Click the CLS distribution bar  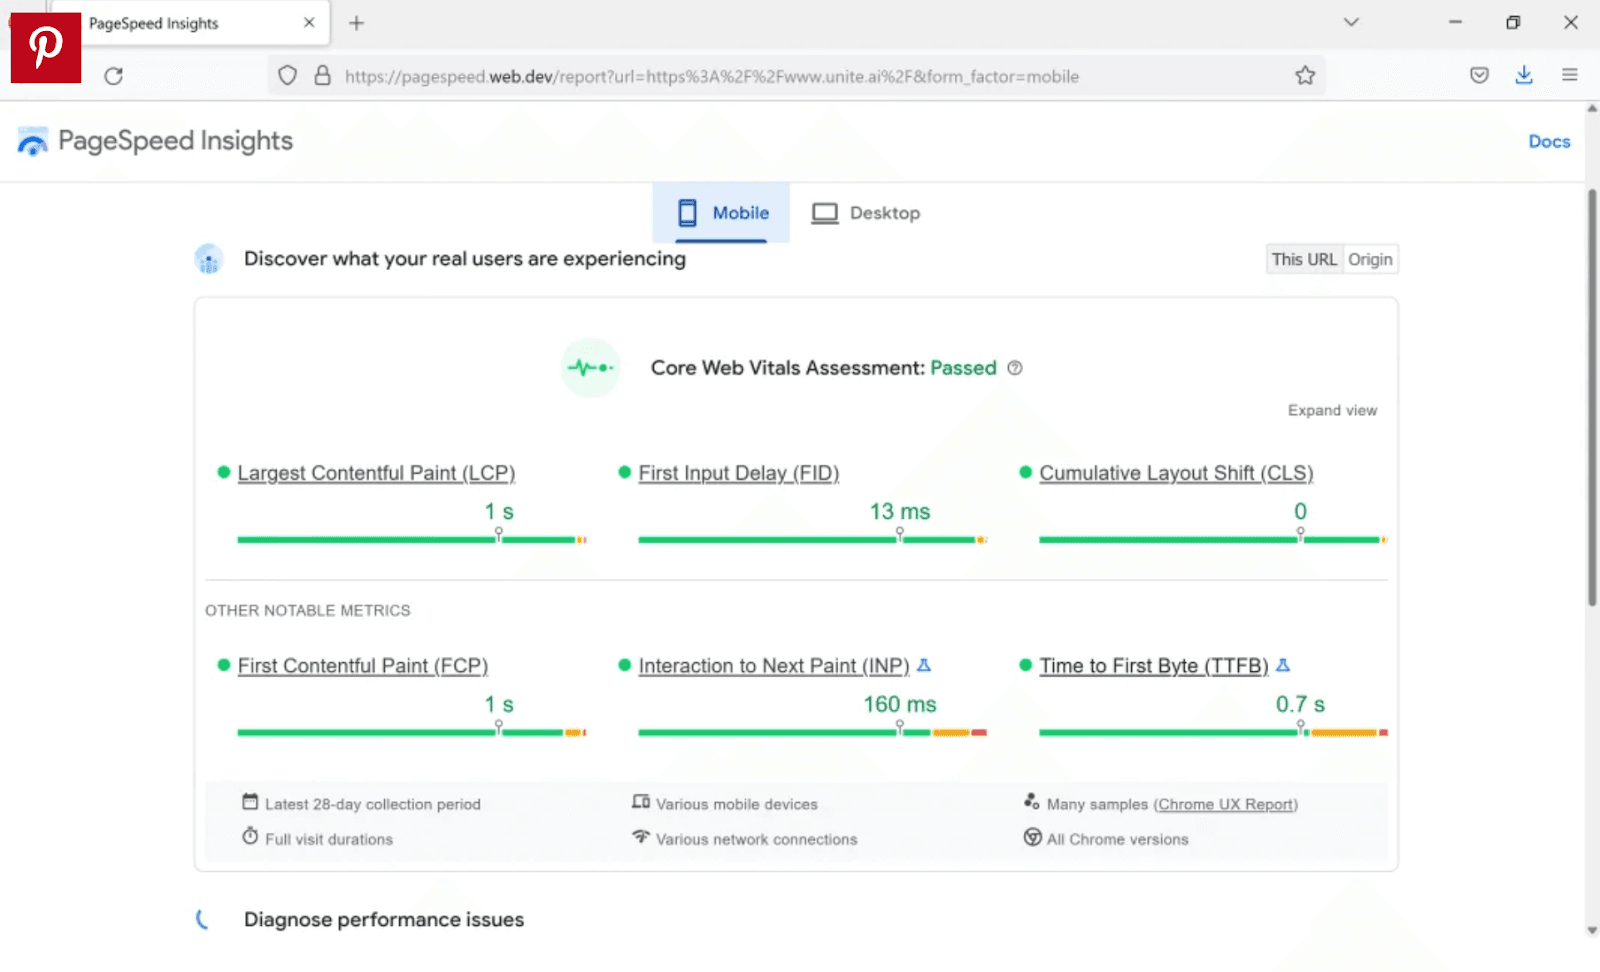1213,540
